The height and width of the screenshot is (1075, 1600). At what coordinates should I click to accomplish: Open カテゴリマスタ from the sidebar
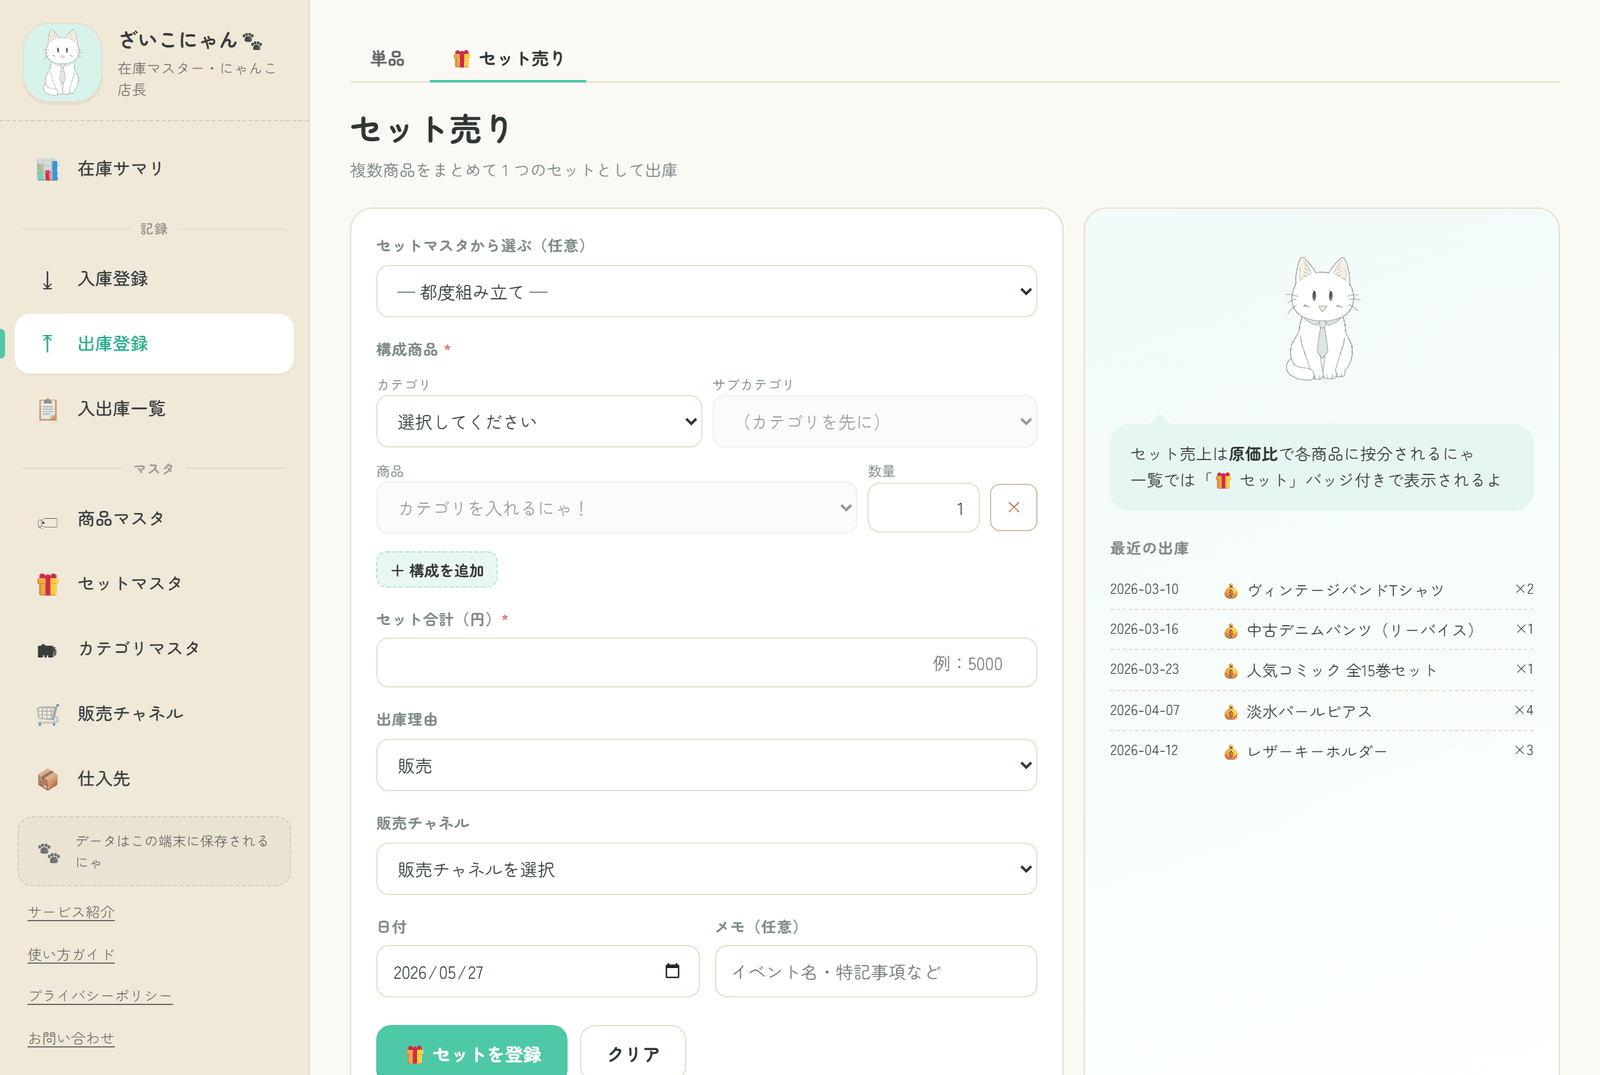(154, 649)
